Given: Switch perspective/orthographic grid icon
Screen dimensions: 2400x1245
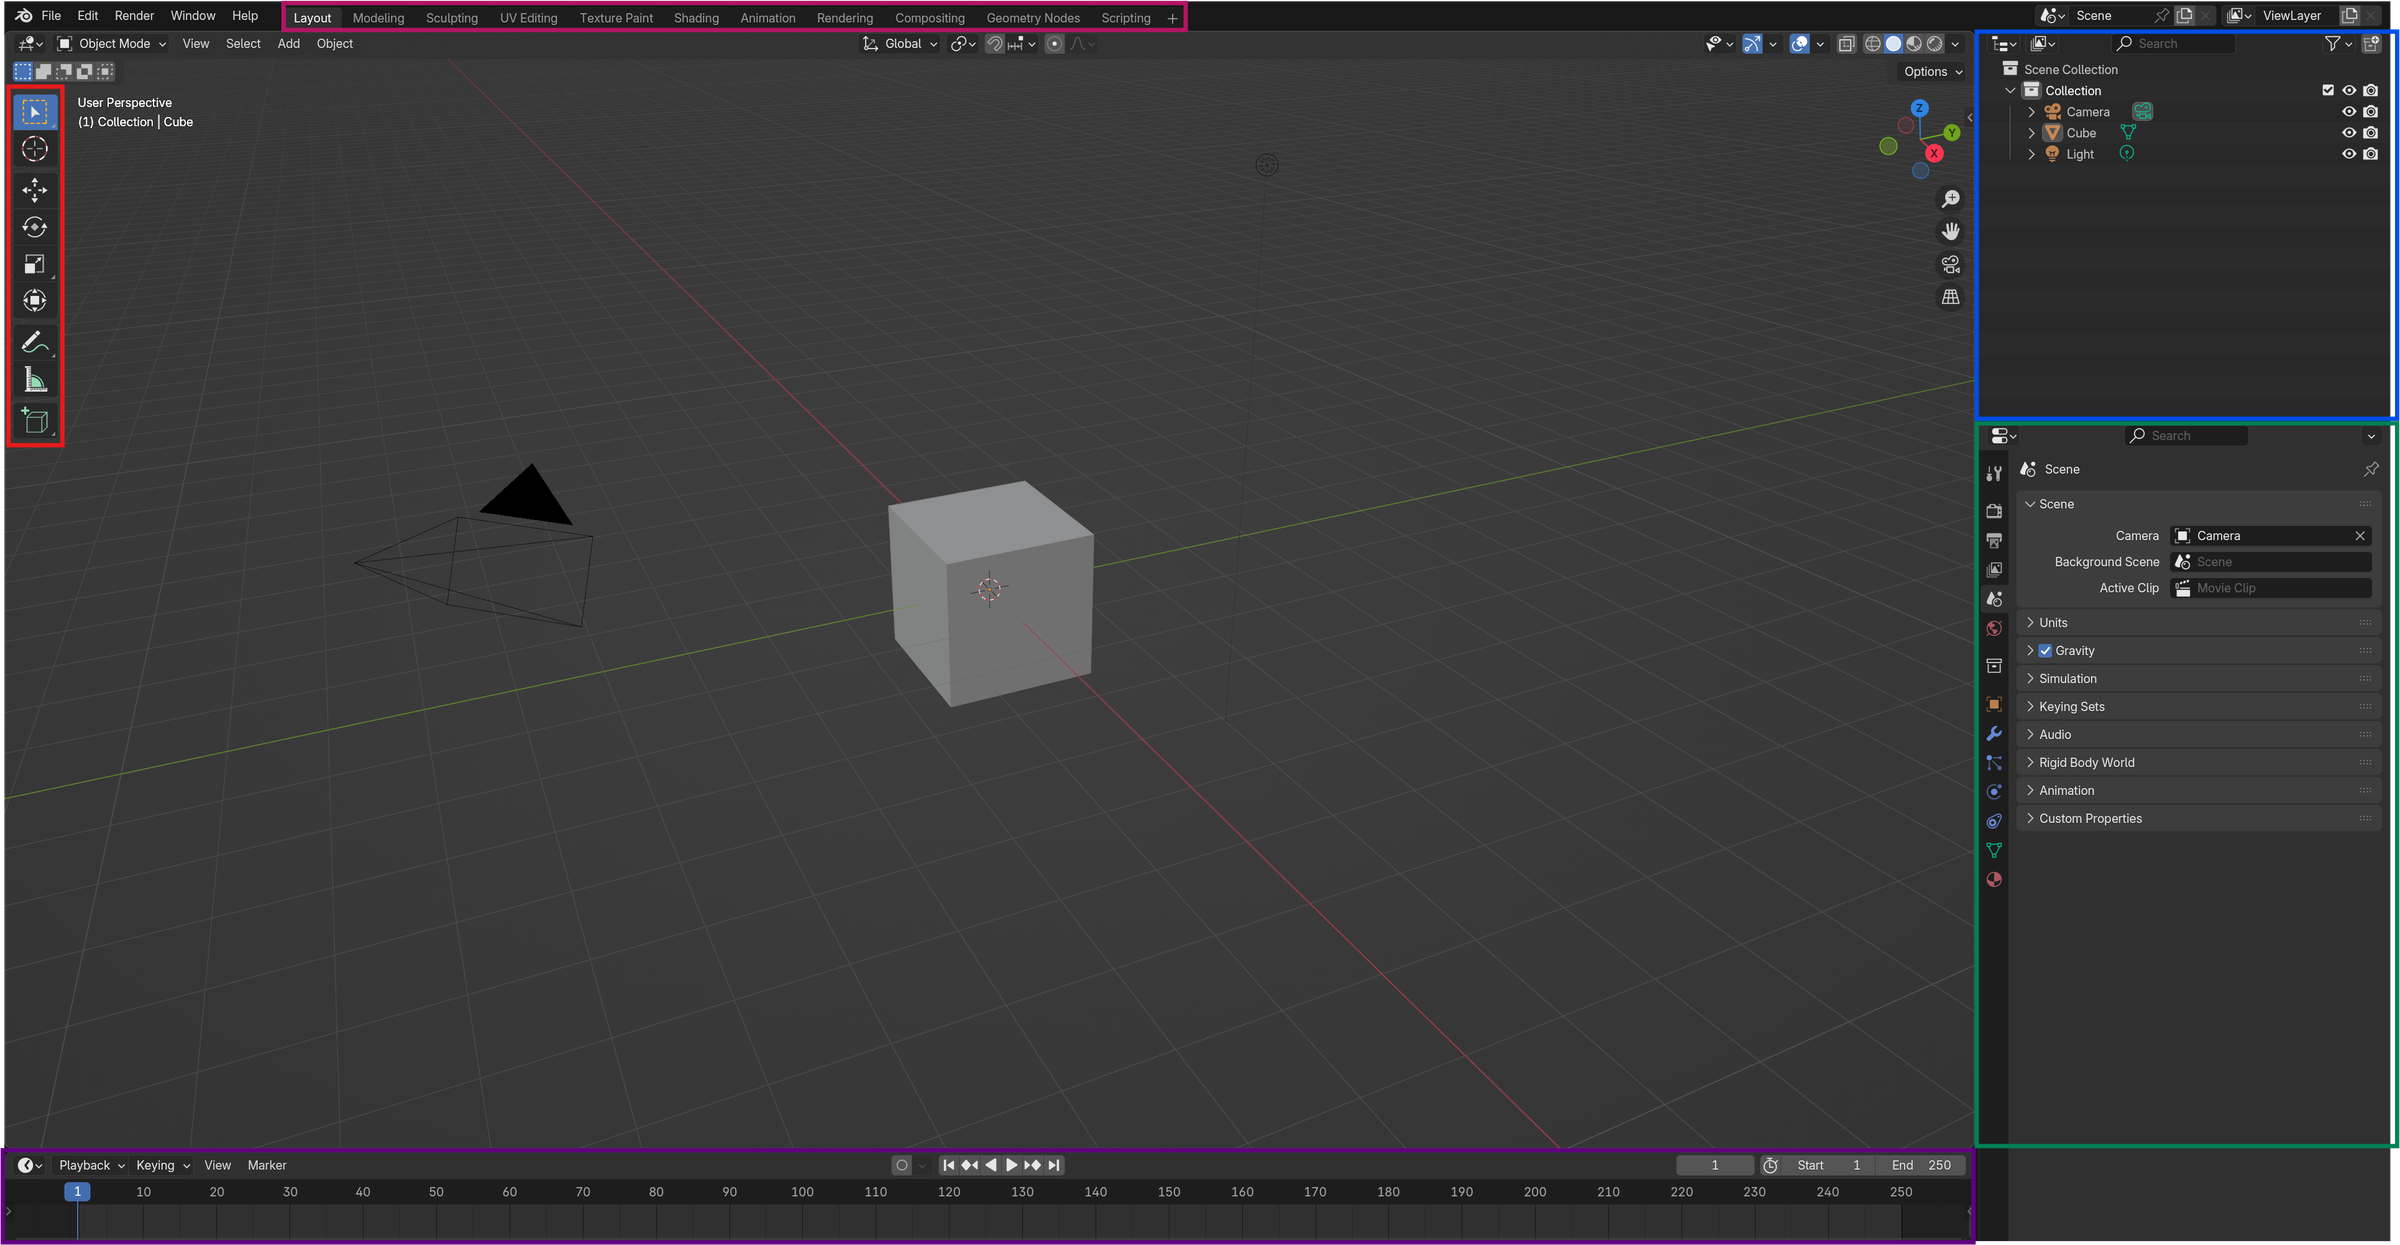Looking at the screenshot, I should click(x=1950, y=297).
